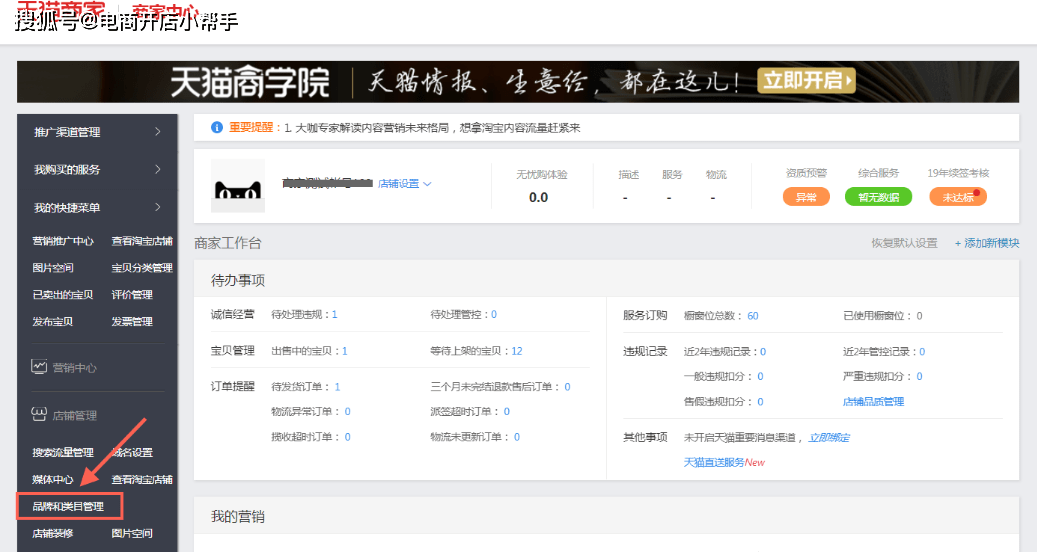Image resolution: width=1037 pixels, height=552 pixels.
Task: Click 恢复默认设置
Action: pyautogui.click(x=904, y=243)
